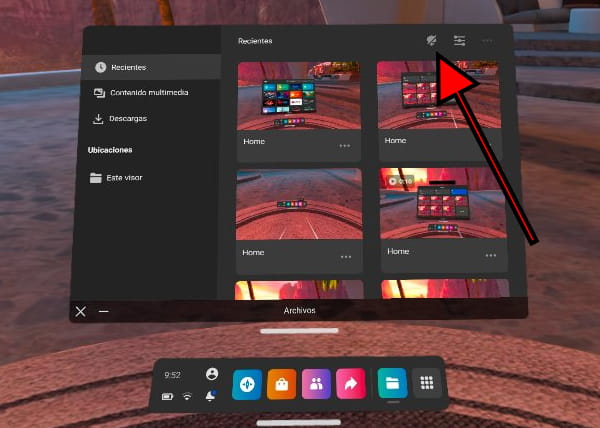This screenshot has height=428, width=600.
Task: Play the Home video thumbnail with duration badge
Action: [x=443, y=203]
